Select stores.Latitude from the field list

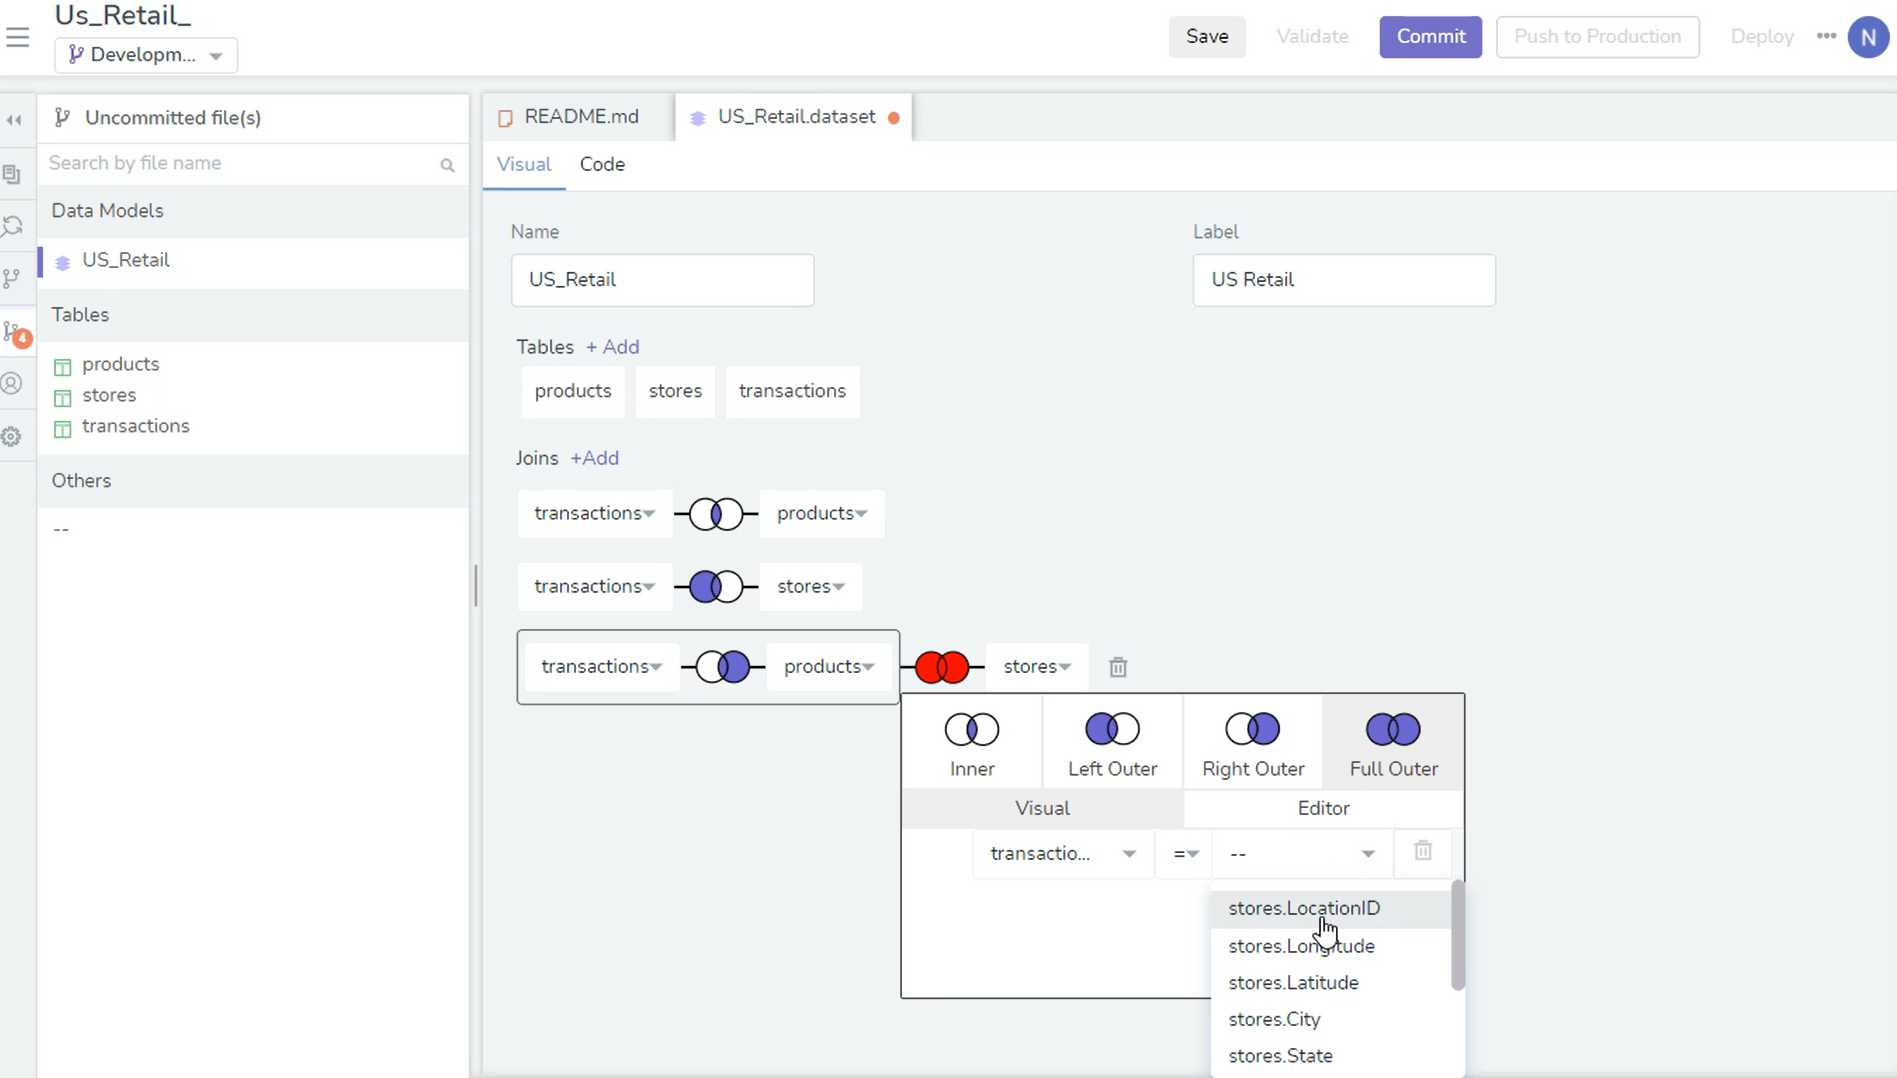[x=1293, y=982]
